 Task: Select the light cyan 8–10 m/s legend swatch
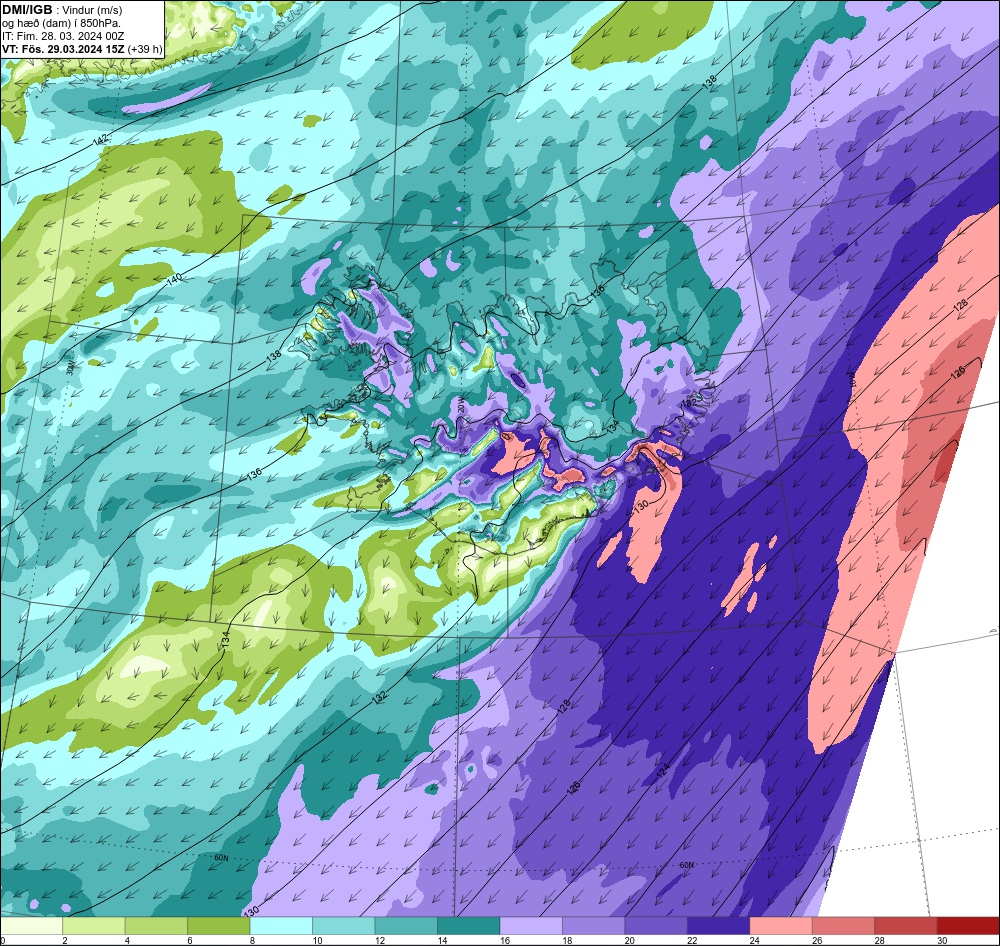[x=281, y=926]
